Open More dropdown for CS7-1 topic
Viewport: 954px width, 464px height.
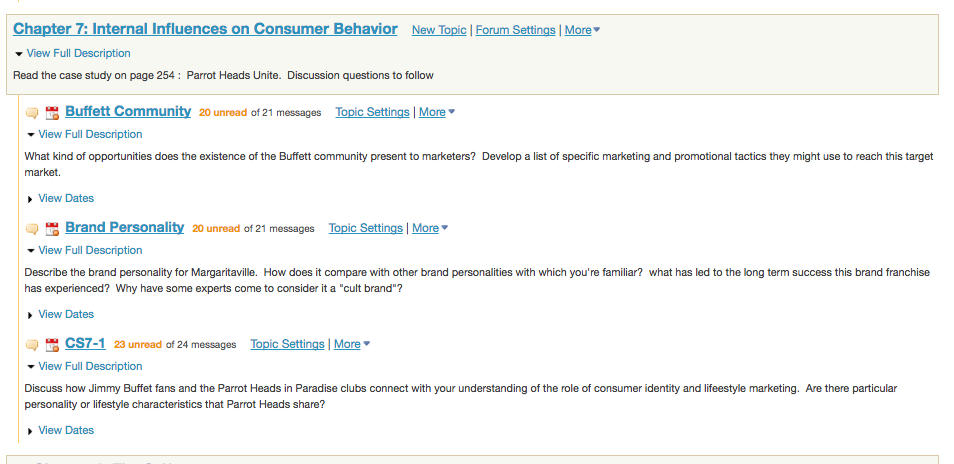(352, 344)
